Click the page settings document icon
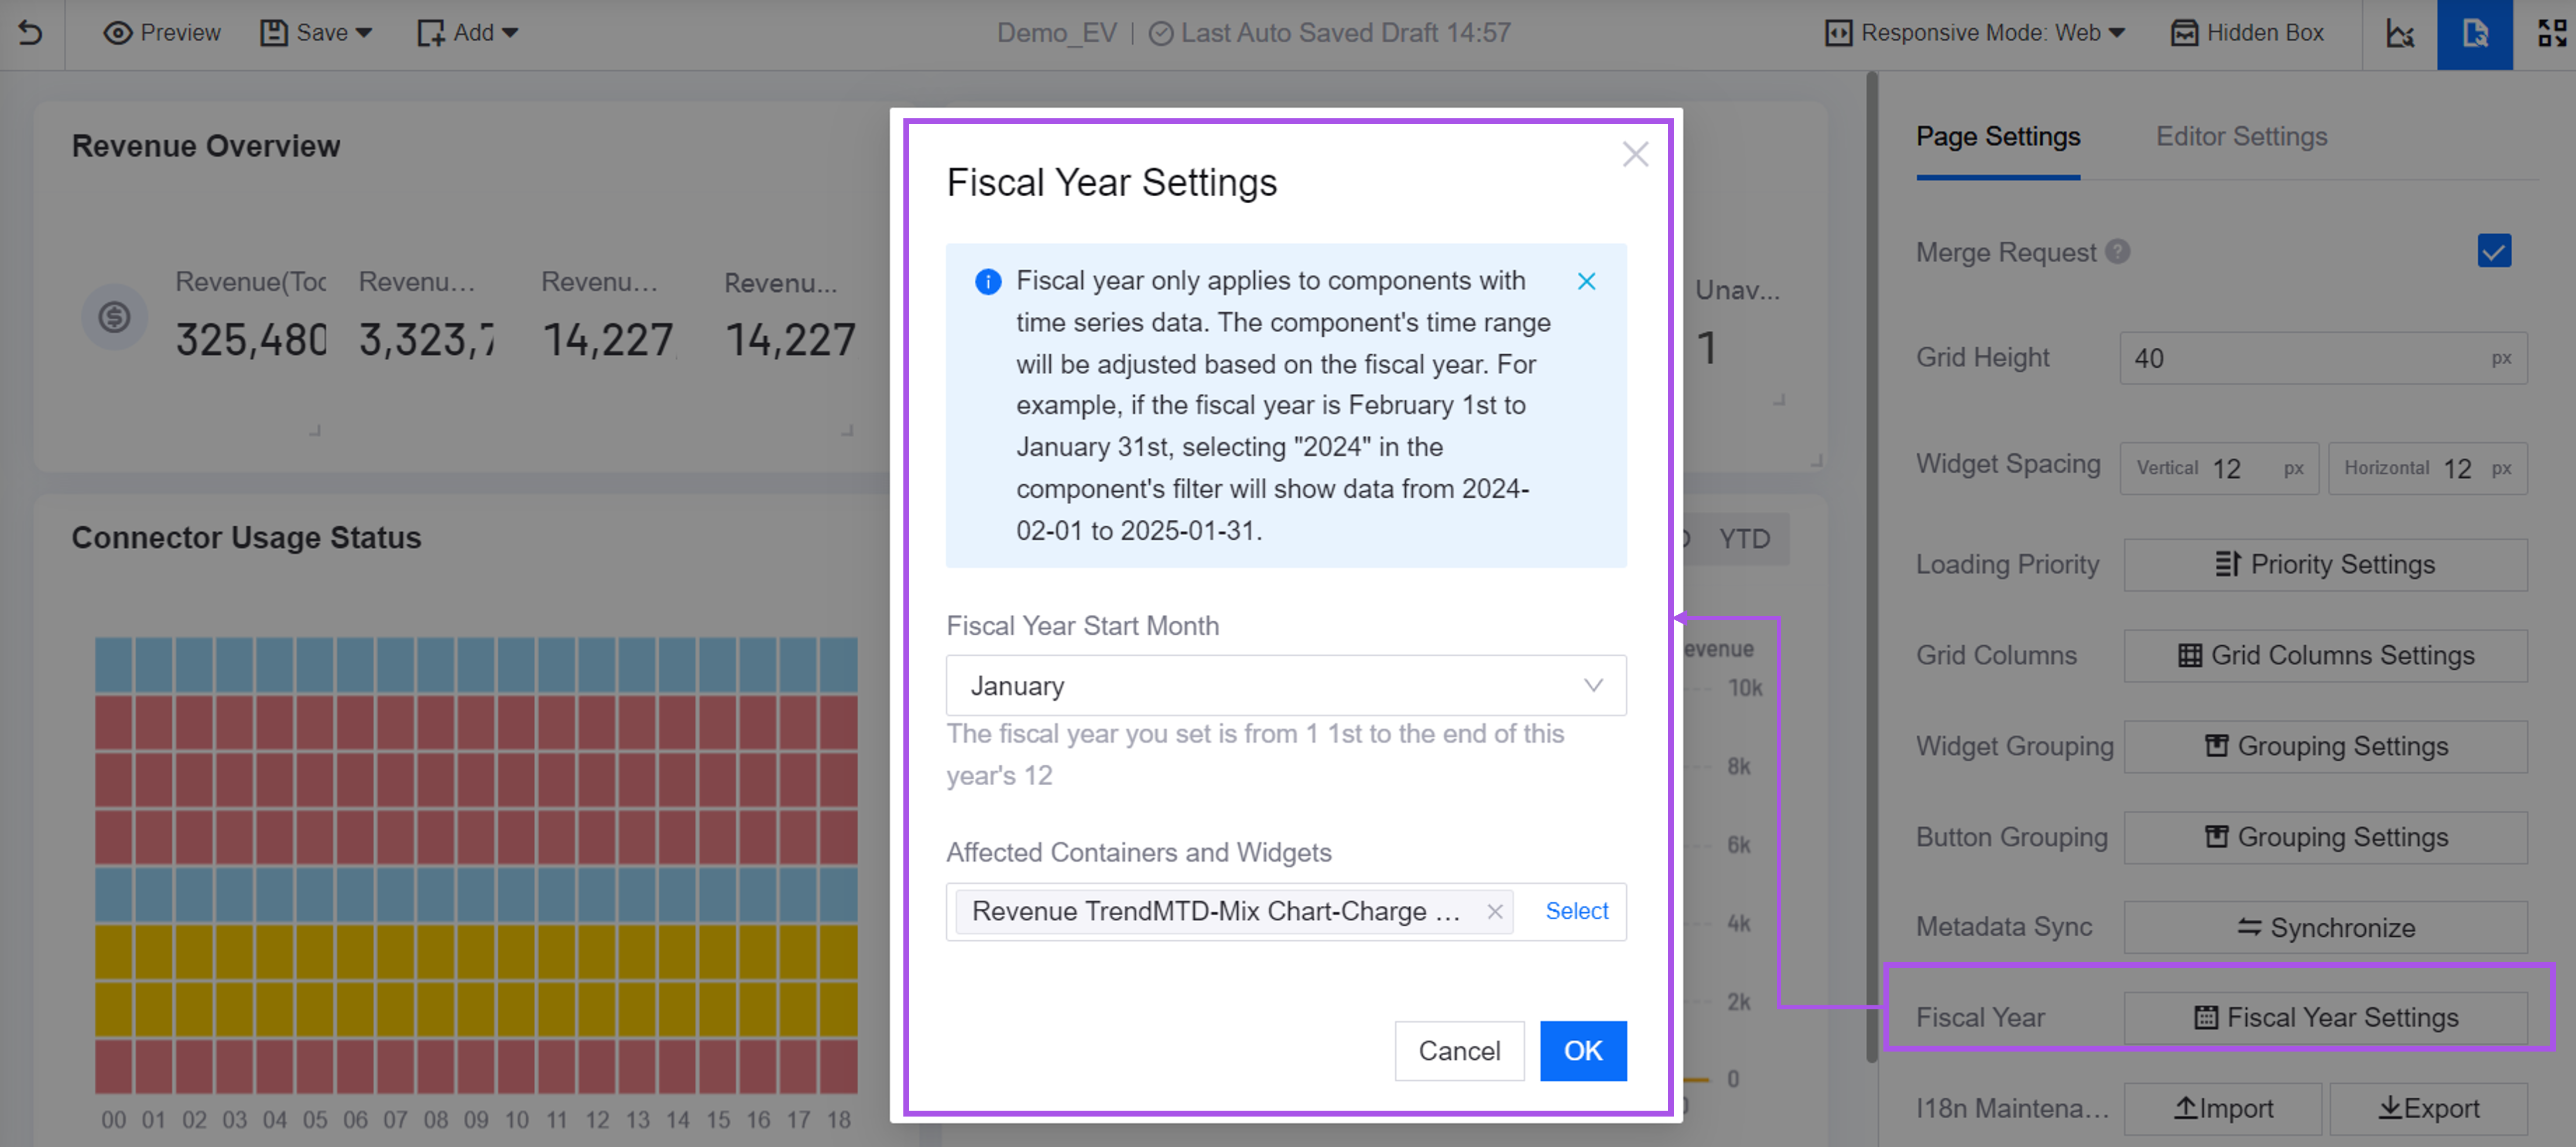Image resolution: width=2576 pixels, height=1147 pixels. [x=2474, y=33]
